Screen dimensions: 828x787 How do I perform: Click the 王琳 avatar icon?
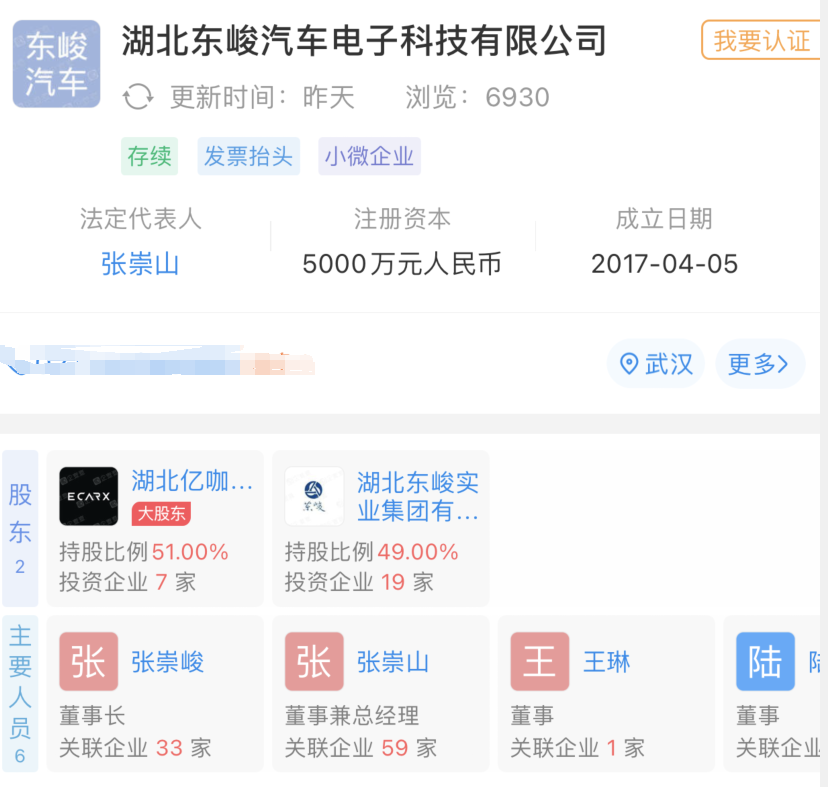click(x=540, y=662)
